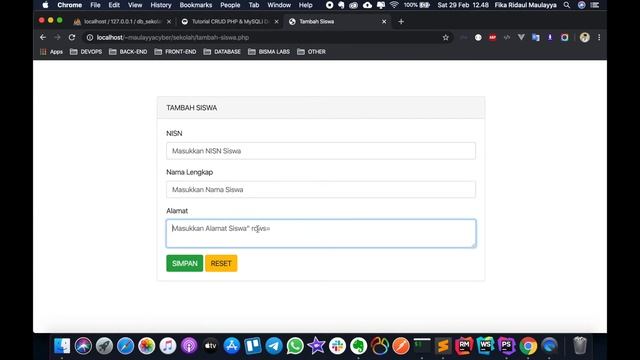
Task: Open the Chrome three-dot menu
Action: pos(599,38)
